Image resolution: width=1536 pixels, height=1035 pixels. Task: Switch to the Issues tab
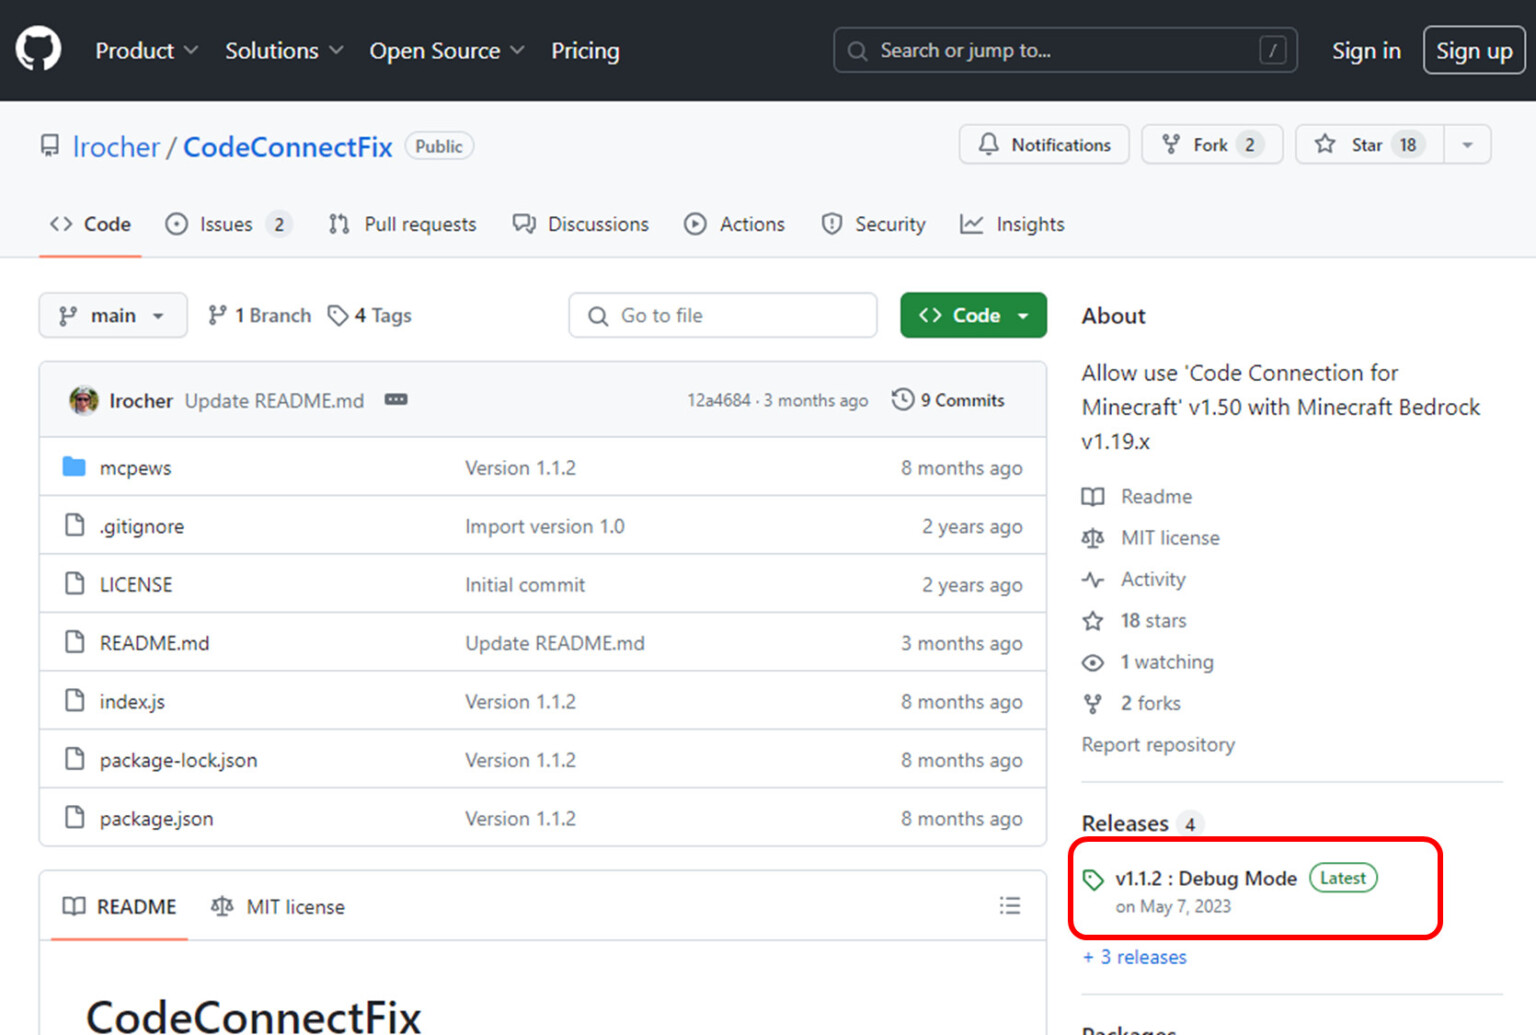point(228,224)
